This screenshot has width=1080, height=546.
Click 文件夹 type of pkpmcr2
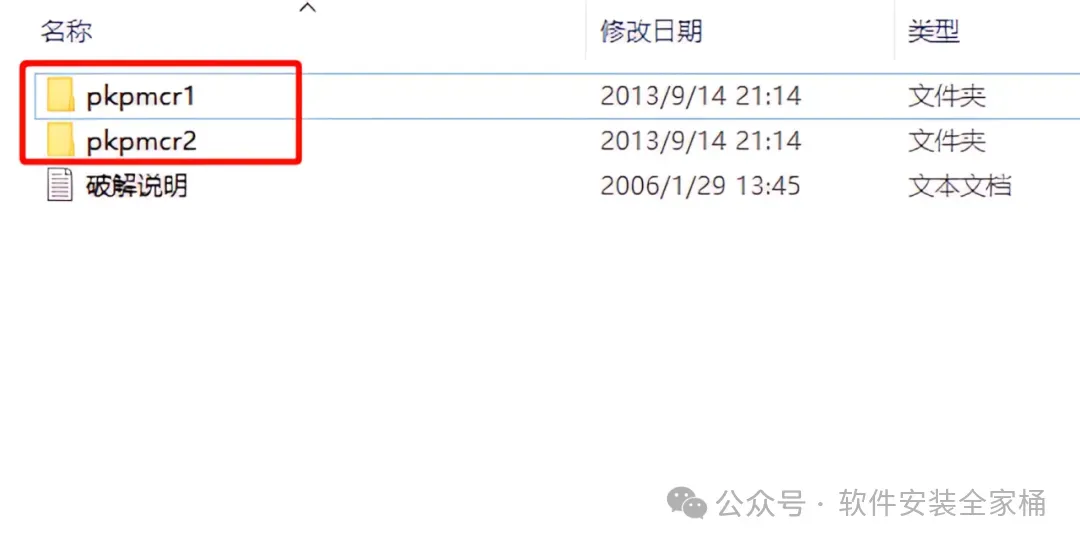[946, 141]
